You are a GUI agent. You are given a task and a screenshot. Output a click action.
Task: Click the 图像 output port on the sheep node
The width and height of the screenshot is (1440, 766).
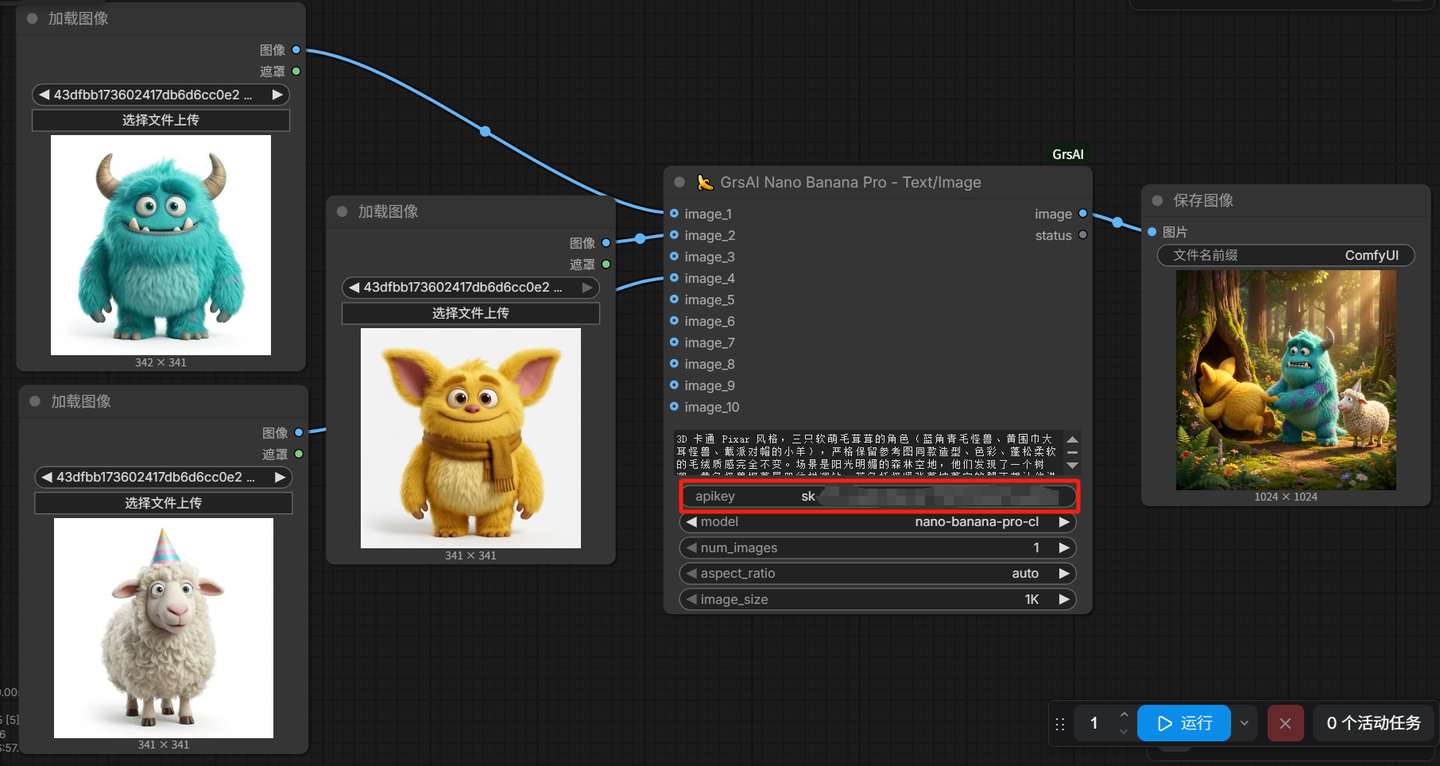pyautogui.click(x=298, y=433)
